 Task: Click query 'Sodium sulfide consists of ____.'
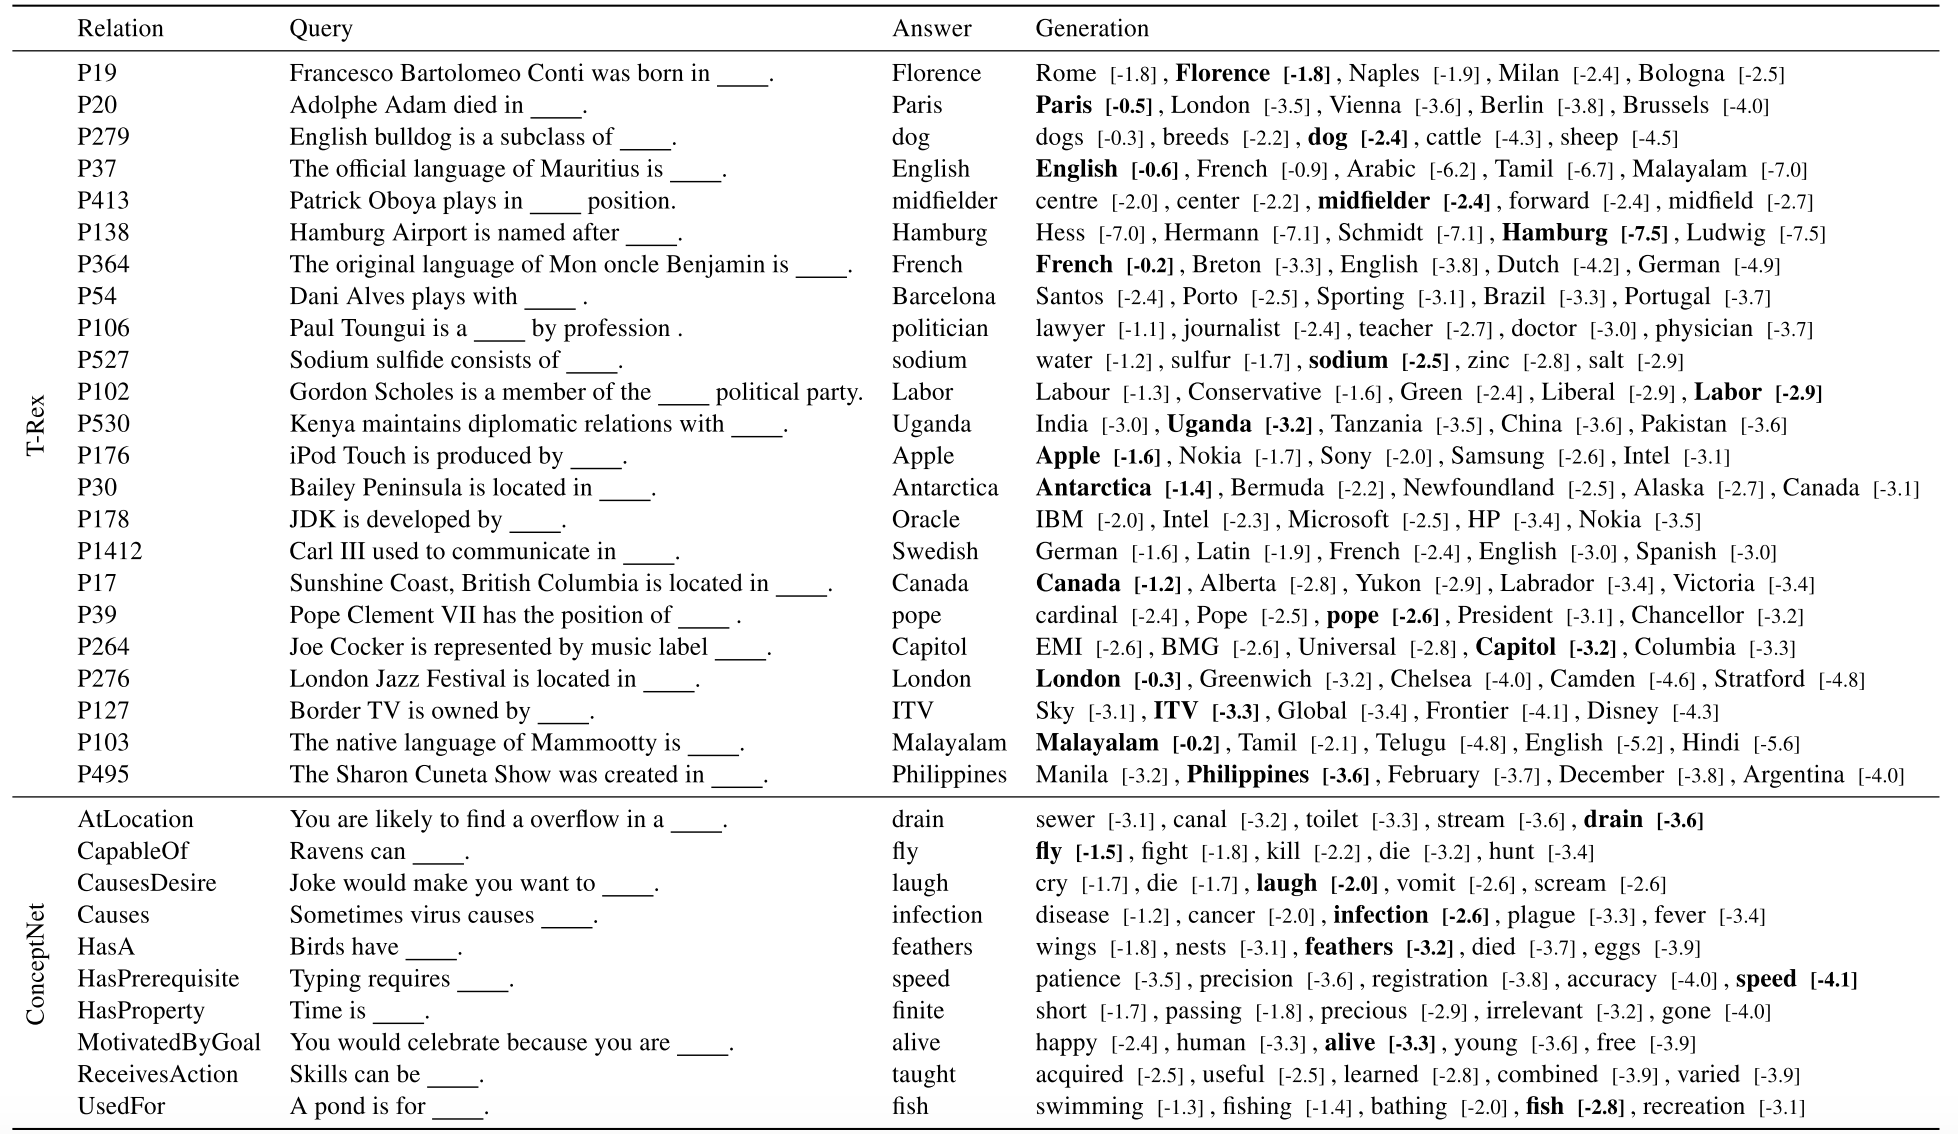456,360
